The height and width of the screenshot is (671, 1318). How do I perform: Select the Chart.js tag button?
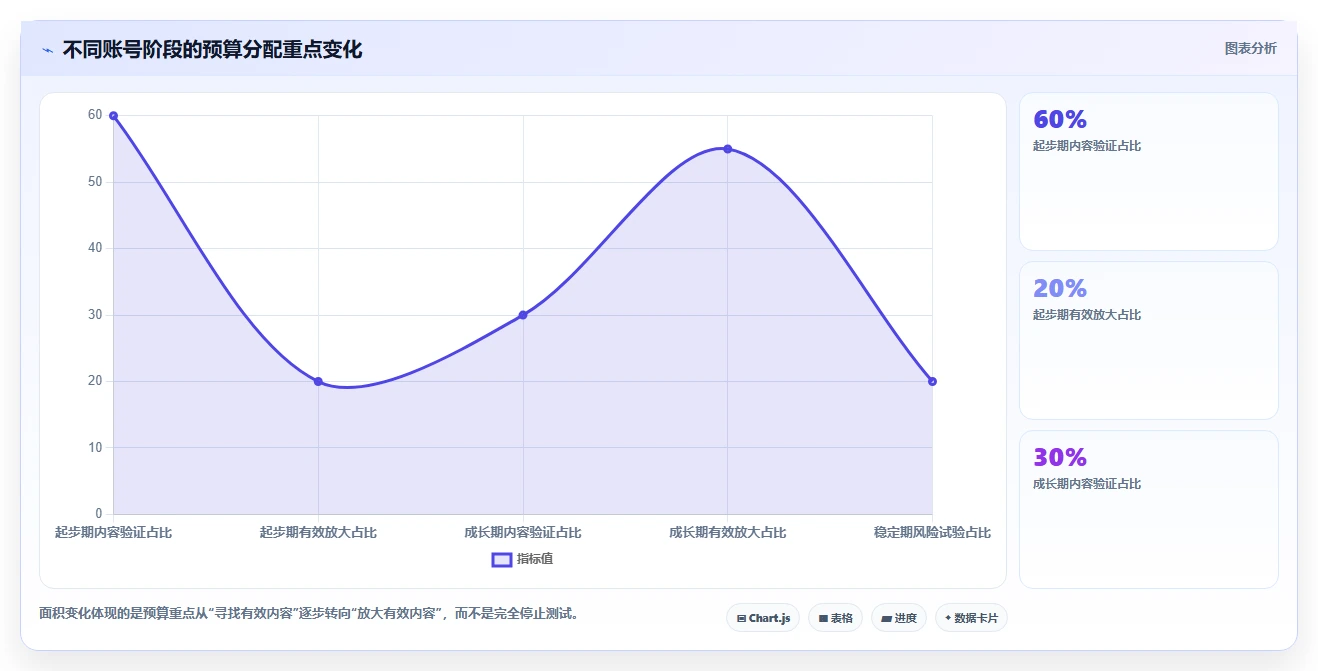pos(763,618)
